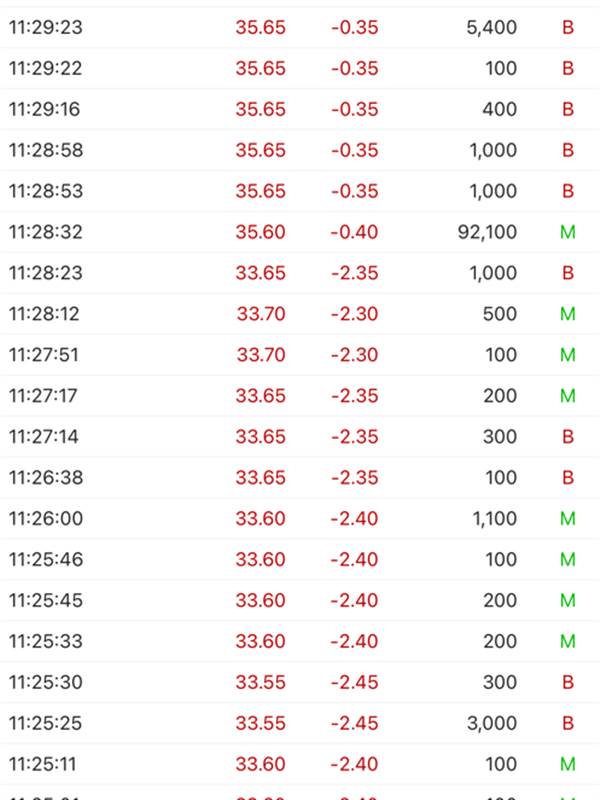Image resolution: width=600 pixels, height=800 pixels.
Task: Click the M marker for 11:26:00
Action: click(568, 518)
